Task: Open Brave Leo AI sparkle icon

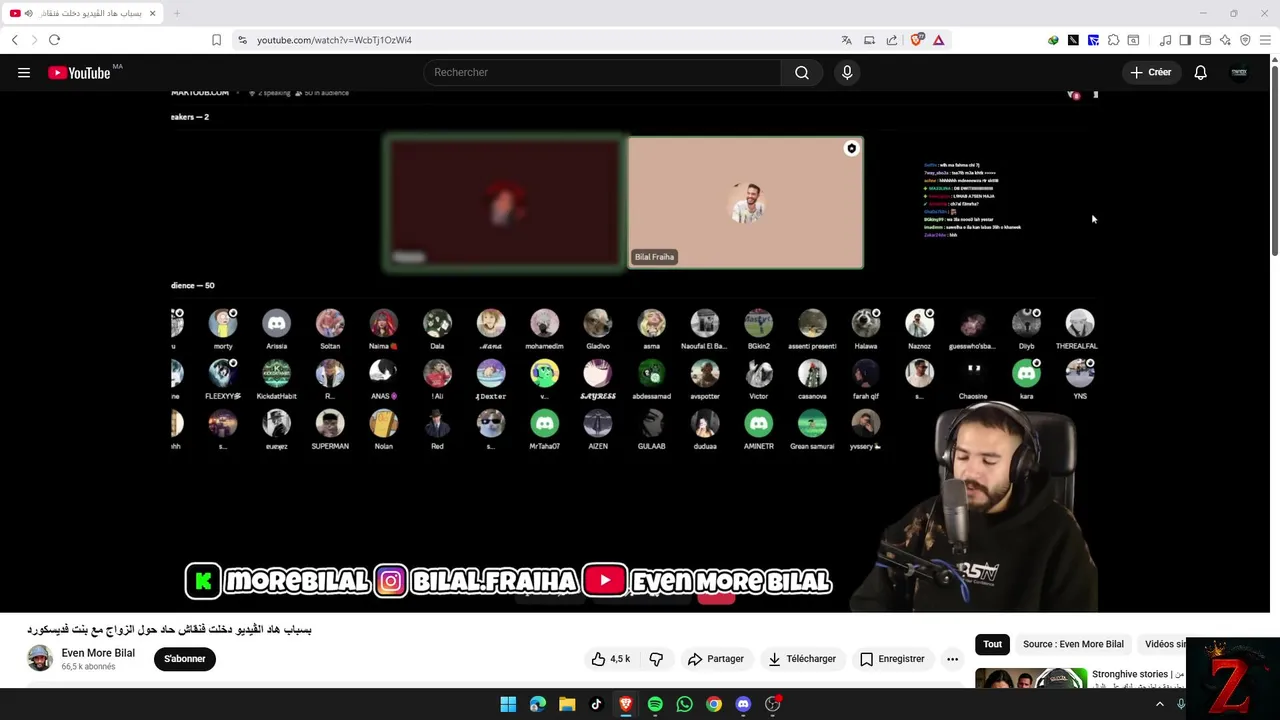Action: 1225,40
